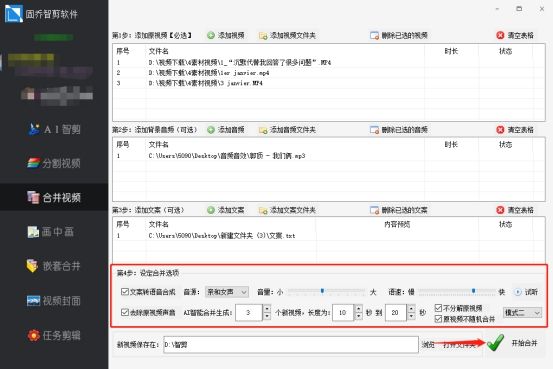
Task: Decrease the number of new videos stepper
Action: tap(267, 316)
